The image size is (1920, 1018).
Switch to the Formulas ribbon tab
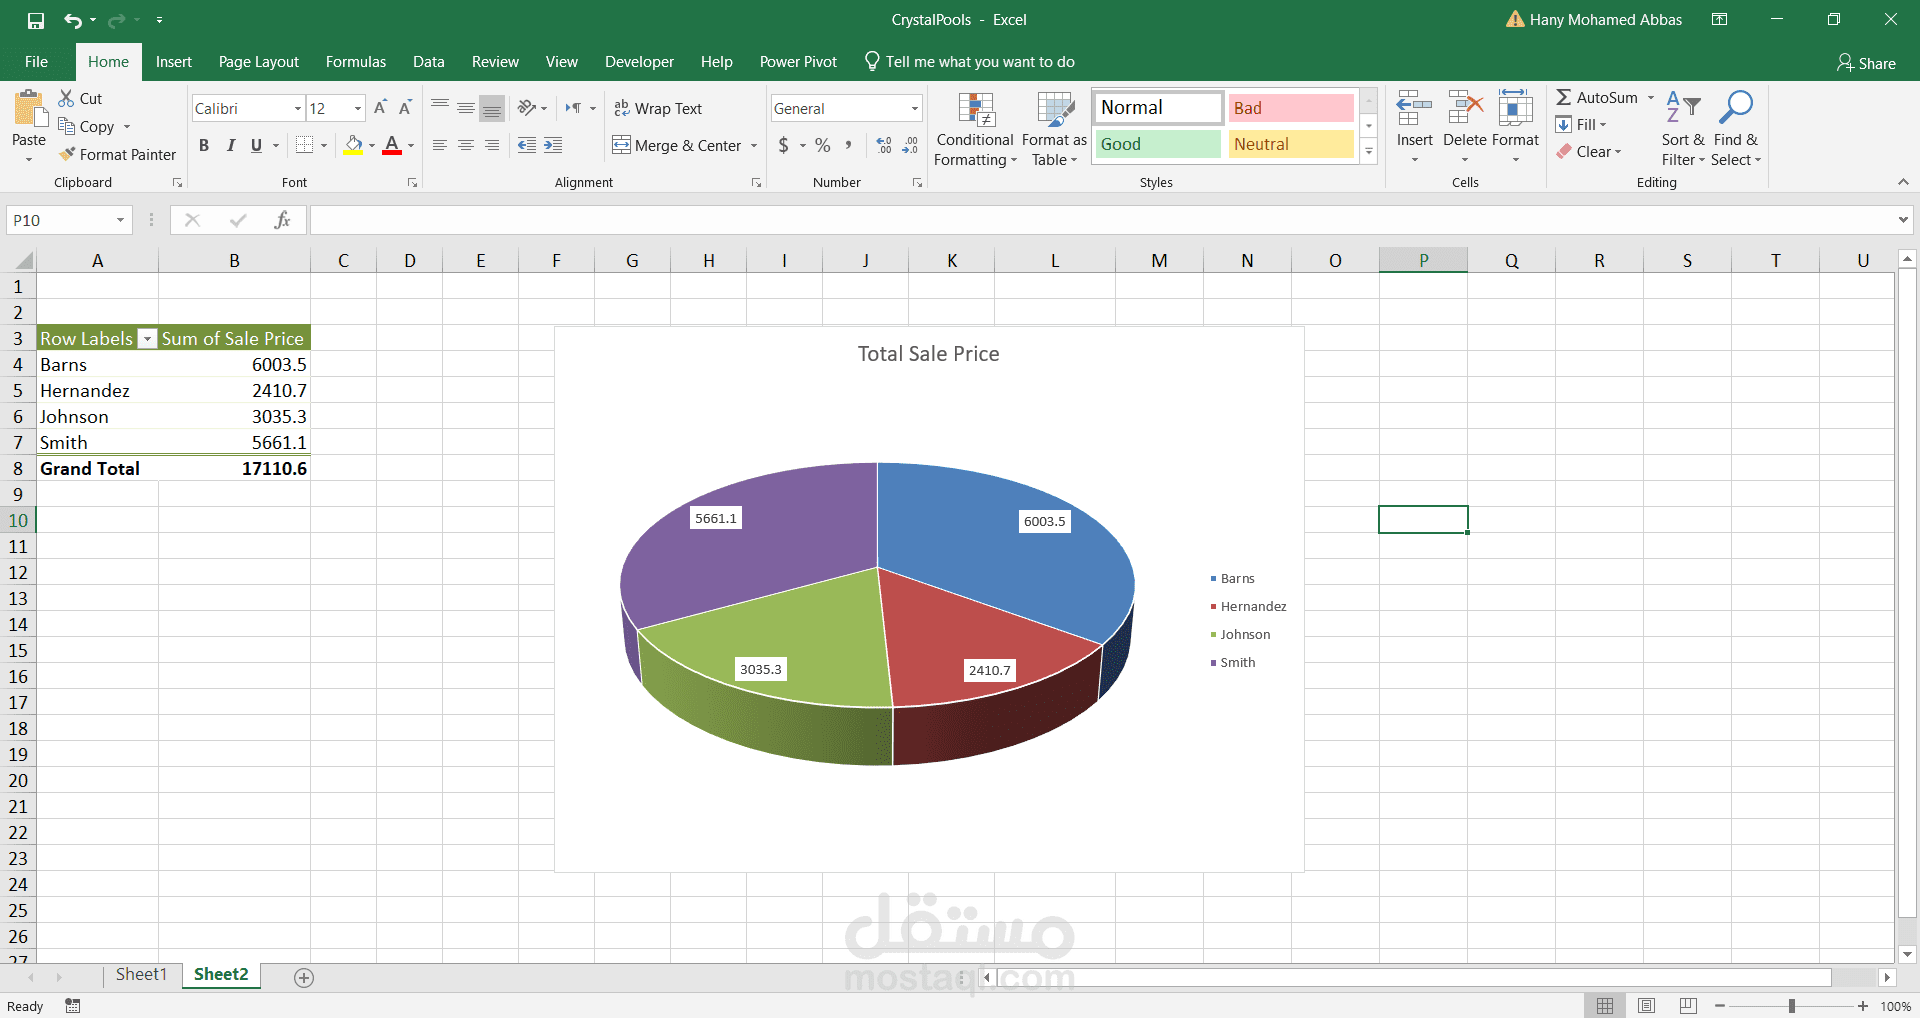click(355, 61)
